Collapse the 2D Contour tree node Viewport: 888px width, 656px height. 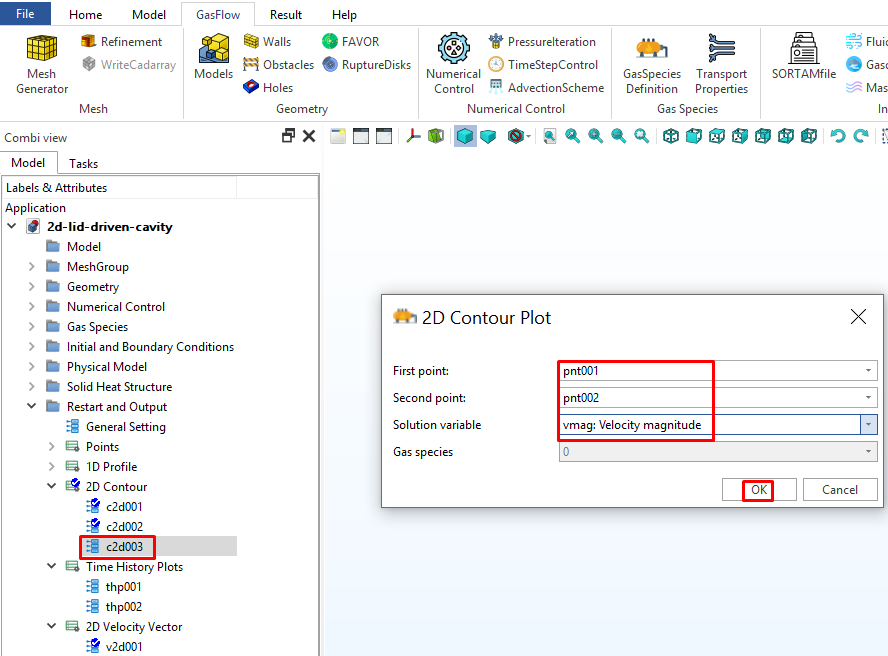coord(51,487)
